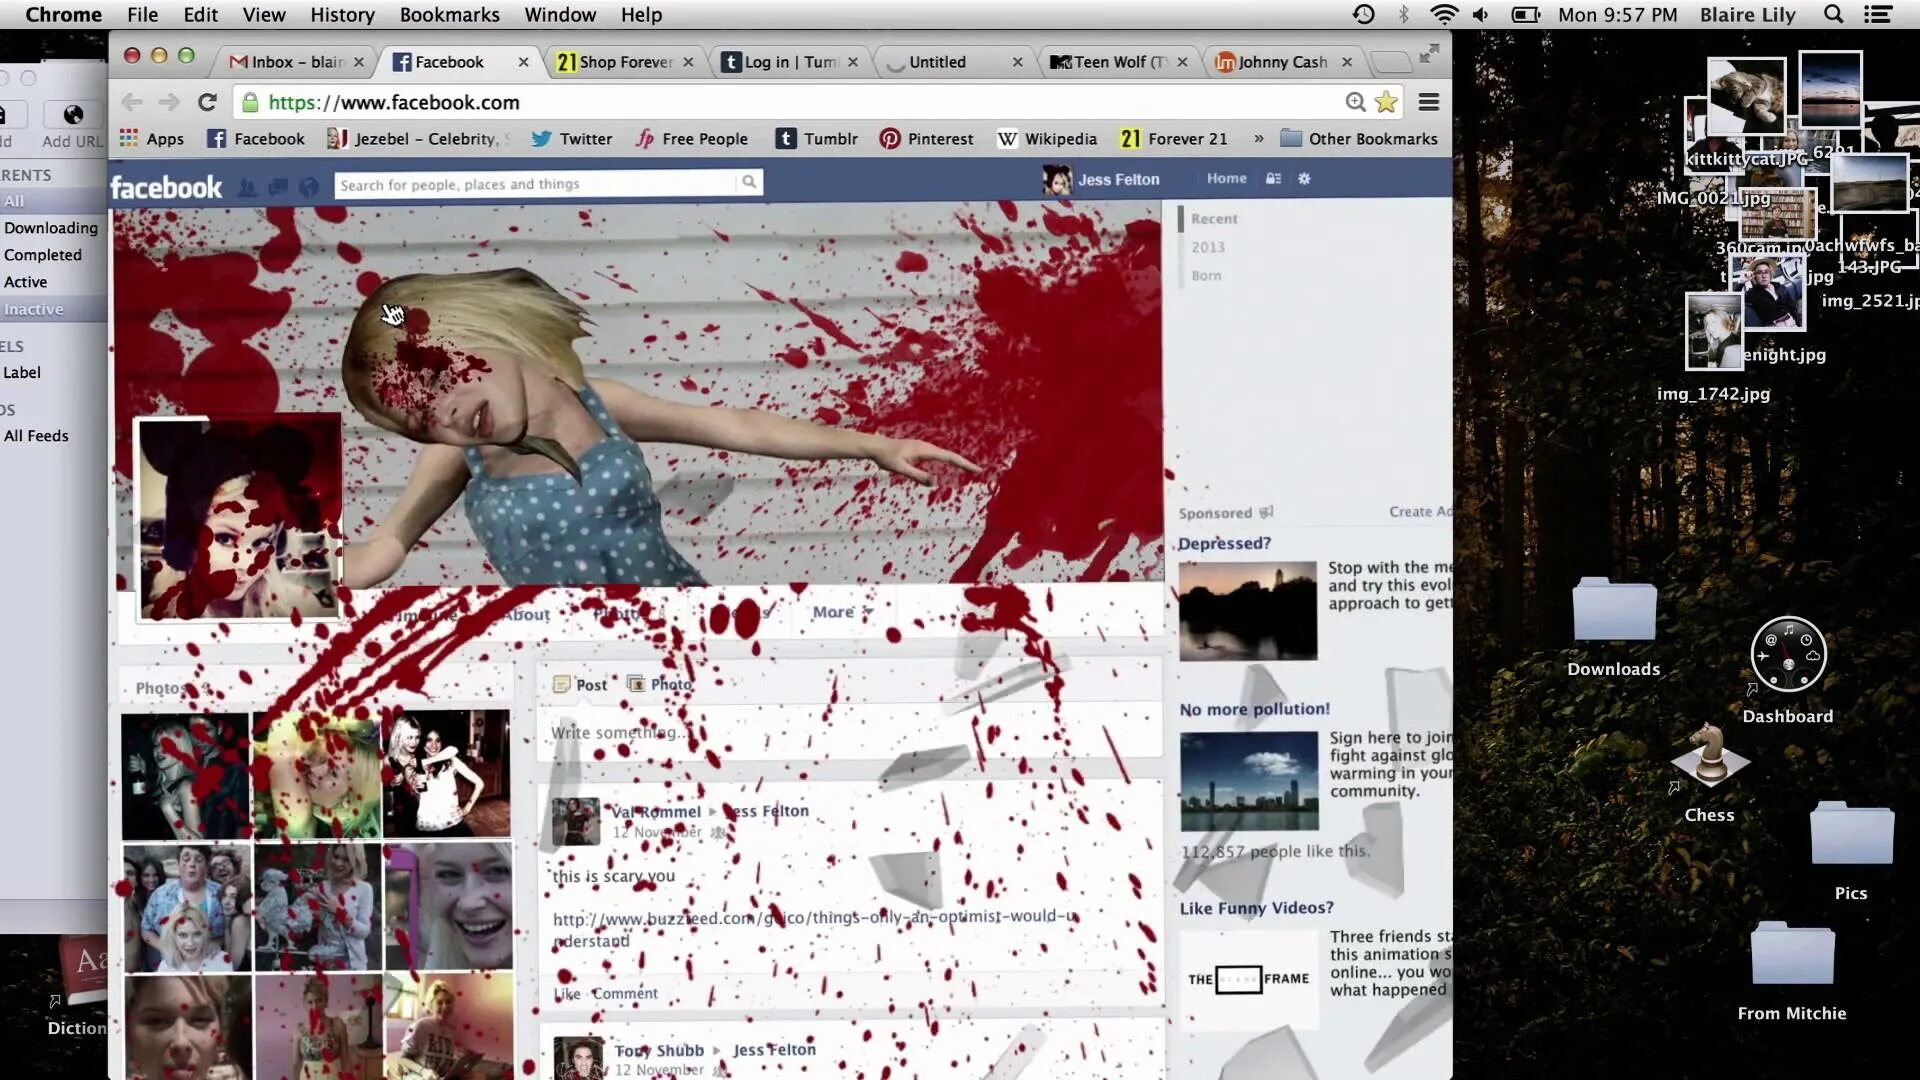Click the Facebook friend requests icon
Image resolution: width=1920 pixels, height=1080 pixels.
point(247,187)
